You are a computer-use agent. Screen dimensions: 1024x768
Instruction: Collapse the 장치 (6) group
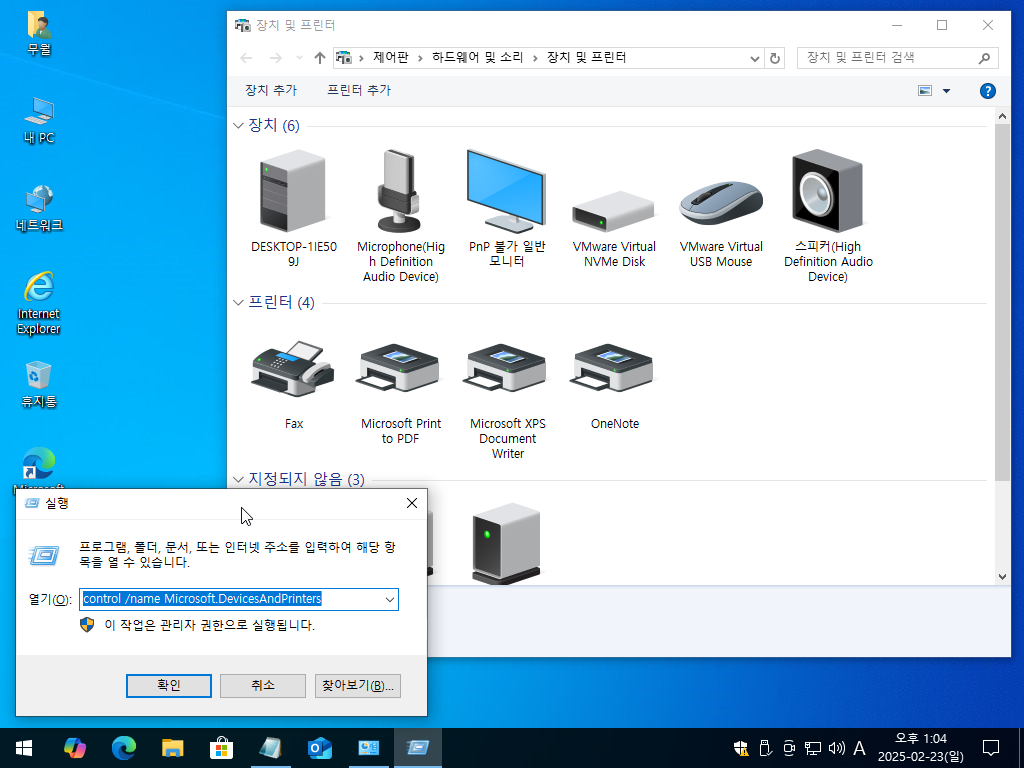(238, 125)
